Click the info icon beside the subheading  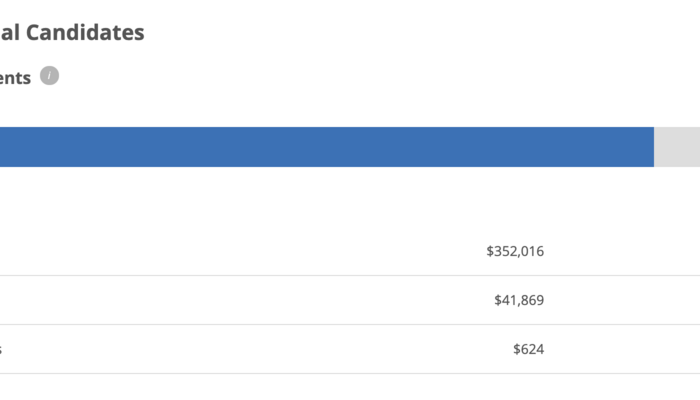(x=50, y=76)
